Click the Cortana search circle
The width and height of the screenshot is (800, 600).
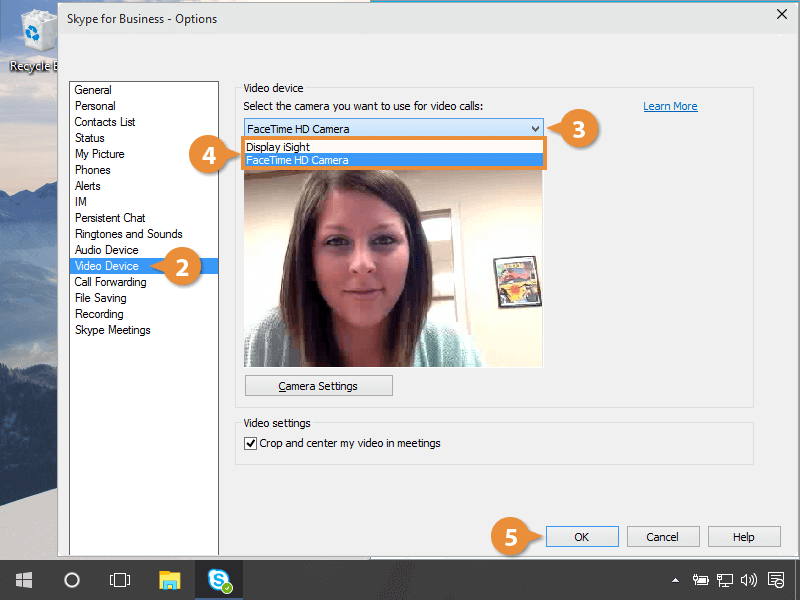point(72,579)
